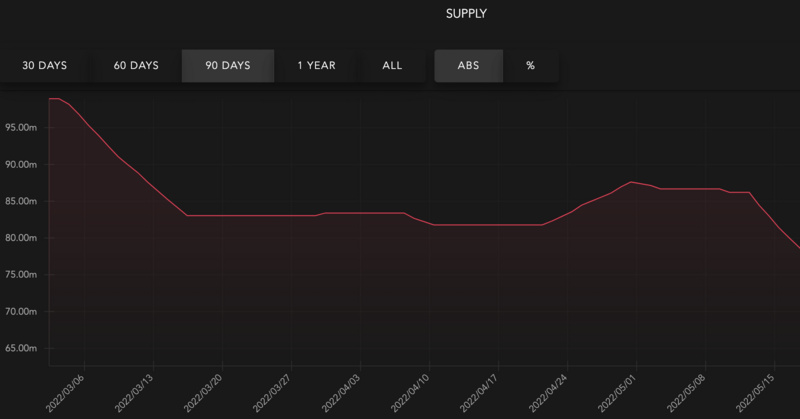Click the SUPPLY chart title
The image size is (800, 419).
click(x=466, y=14)
